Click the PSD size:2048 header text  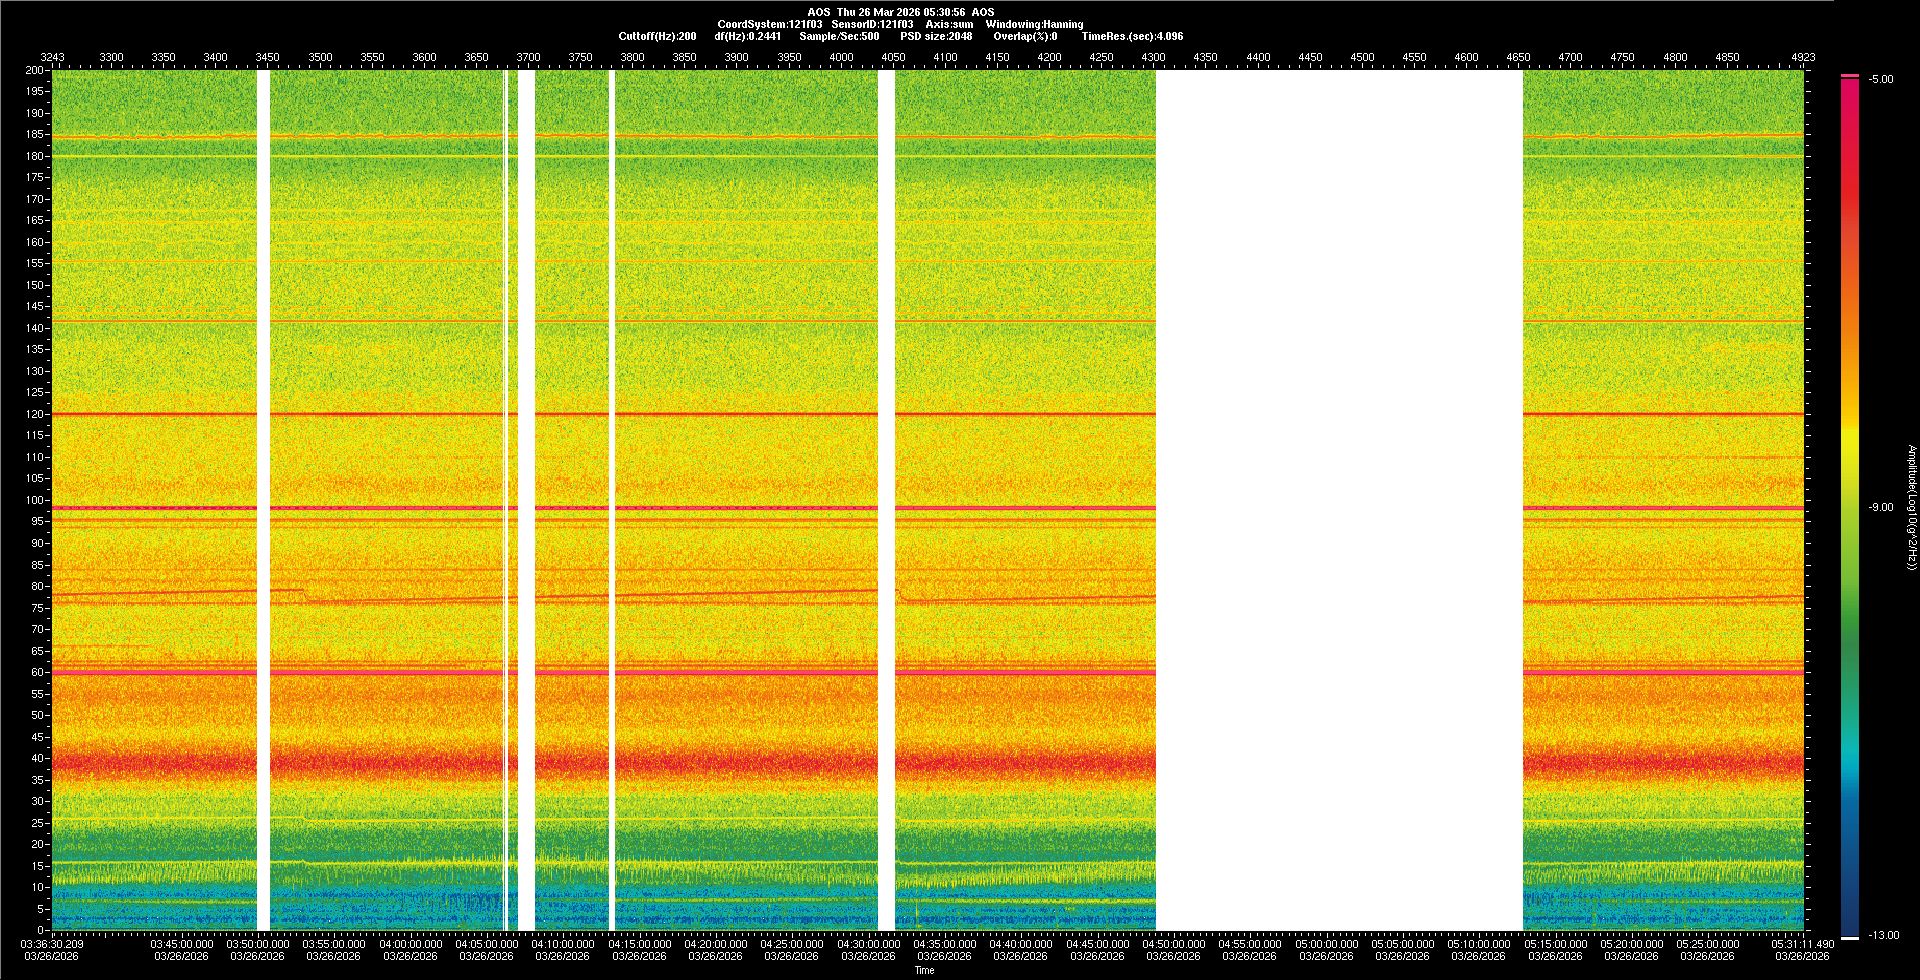pyautogui.click(x=935, y=36)
